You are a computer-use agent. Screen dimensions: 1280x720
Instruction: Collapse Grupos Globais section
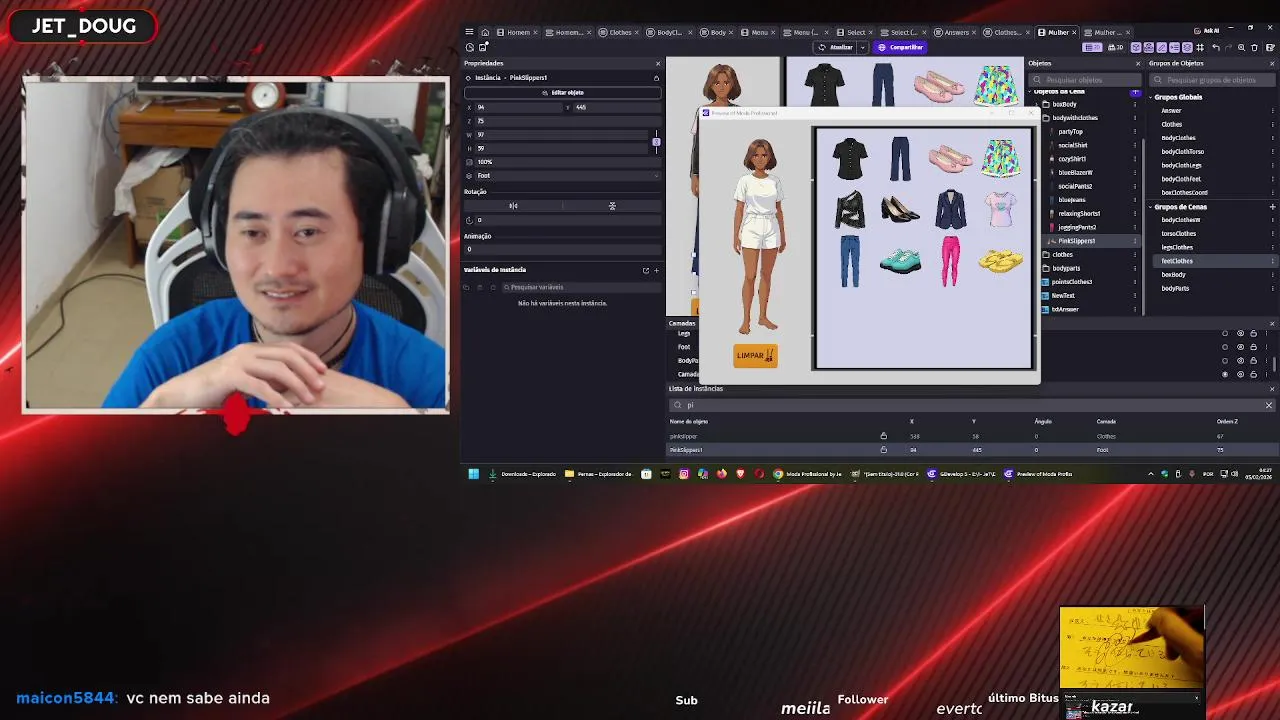[1150, 97]
